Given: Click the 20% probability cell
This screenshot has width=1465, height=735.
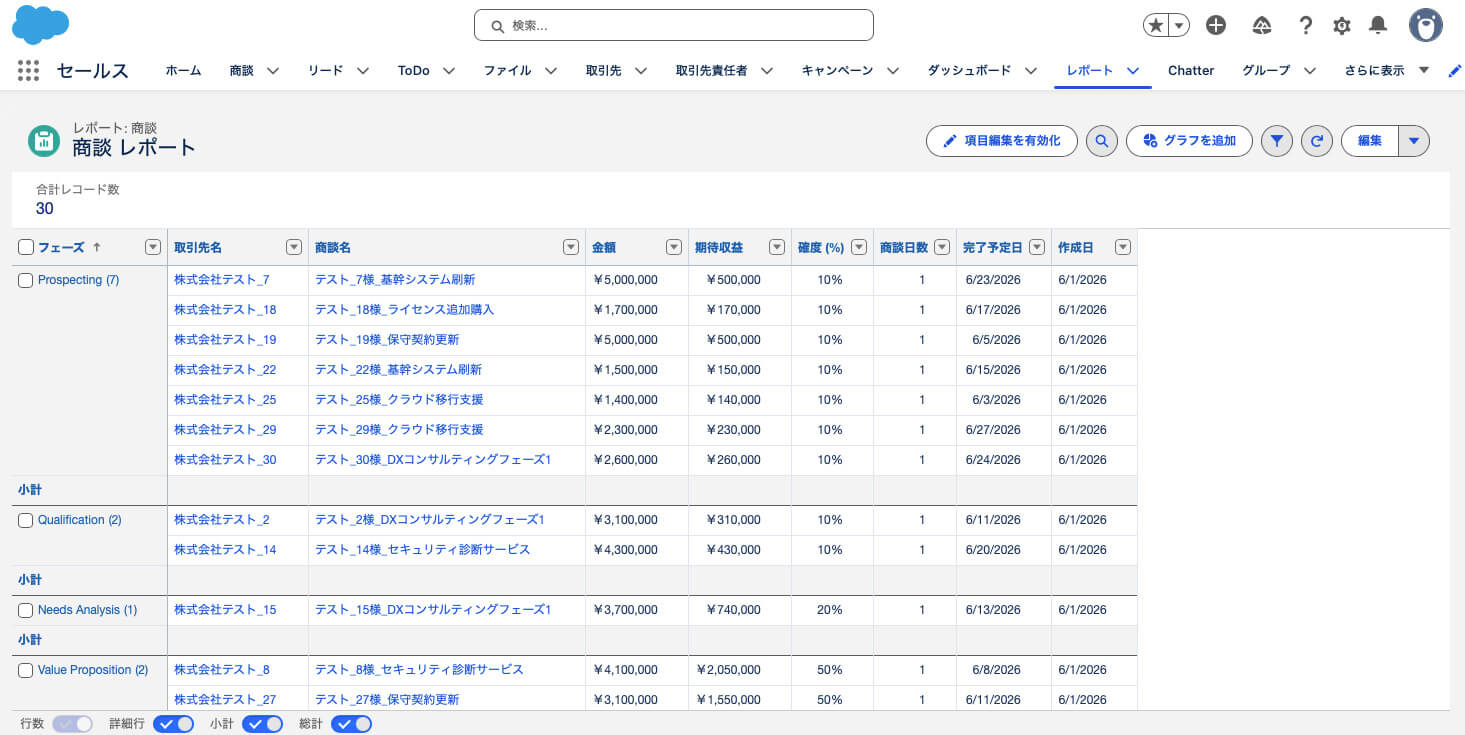Looking at the screenshot, I should [830, 610].
